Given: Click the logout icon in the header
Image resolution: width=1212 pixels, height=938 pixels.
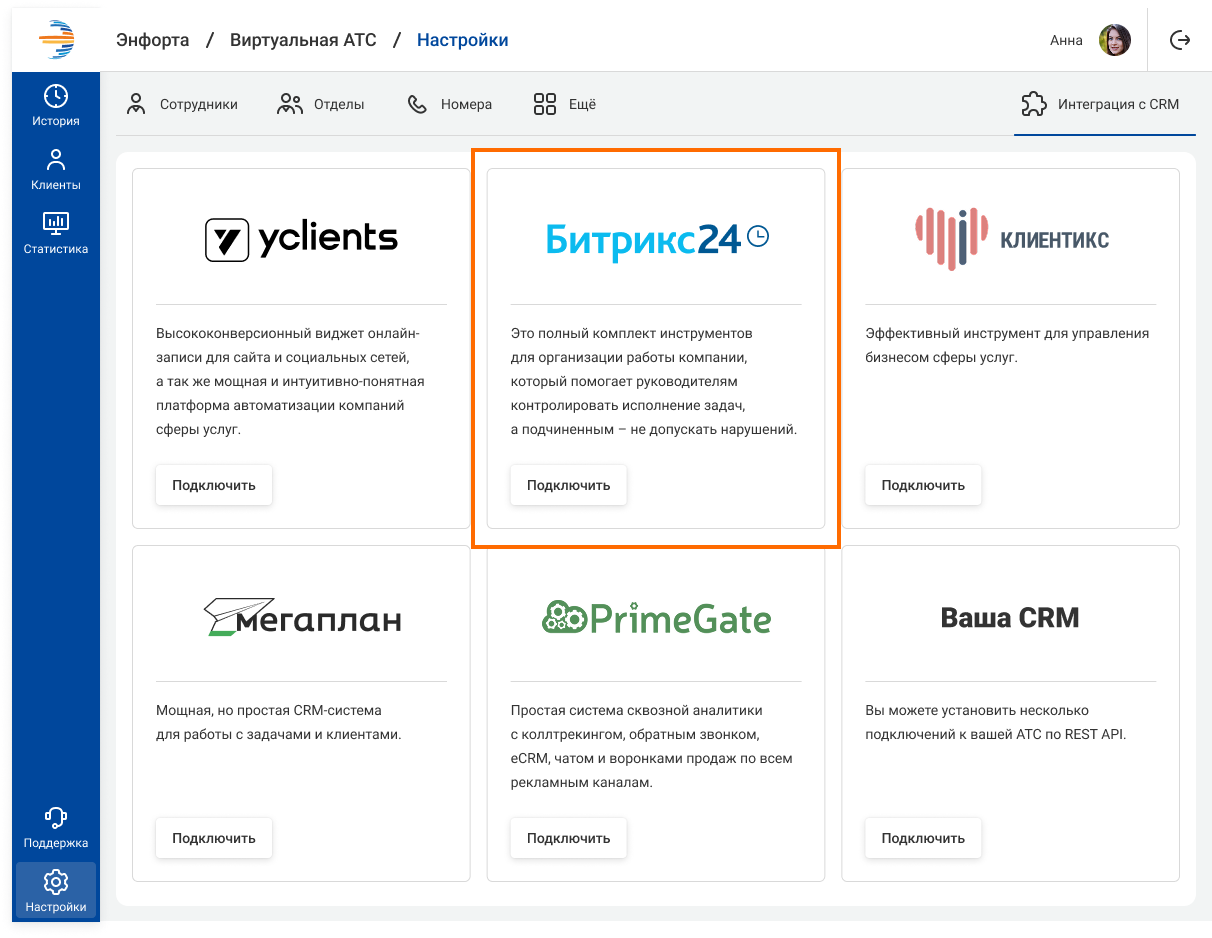Looking at the screenshot, I should (x=1180, y=40).
